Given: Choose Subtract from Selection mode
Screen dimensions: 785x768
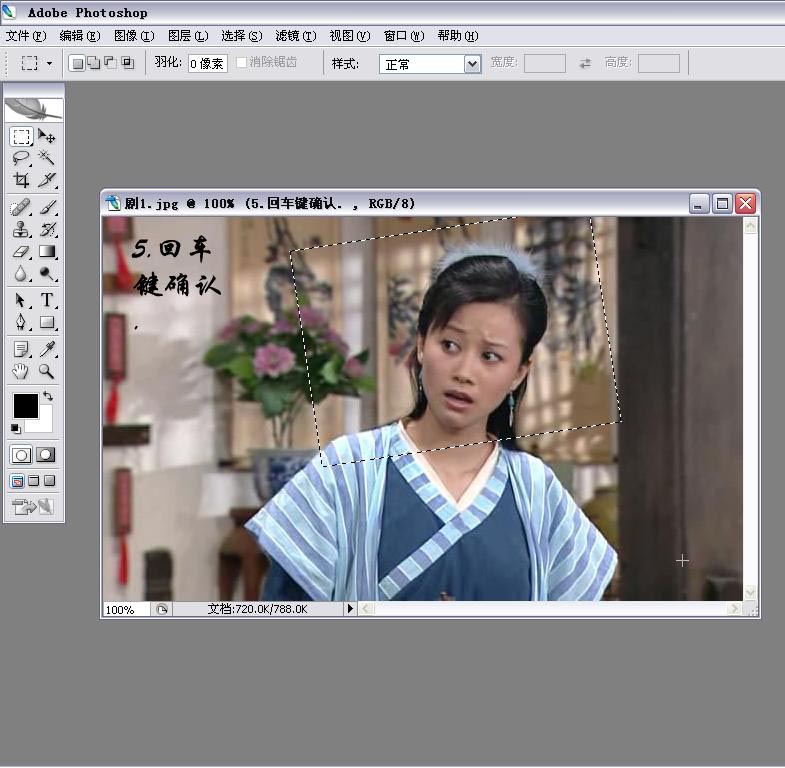Looking at the screenshot, I should coord(110,63).
